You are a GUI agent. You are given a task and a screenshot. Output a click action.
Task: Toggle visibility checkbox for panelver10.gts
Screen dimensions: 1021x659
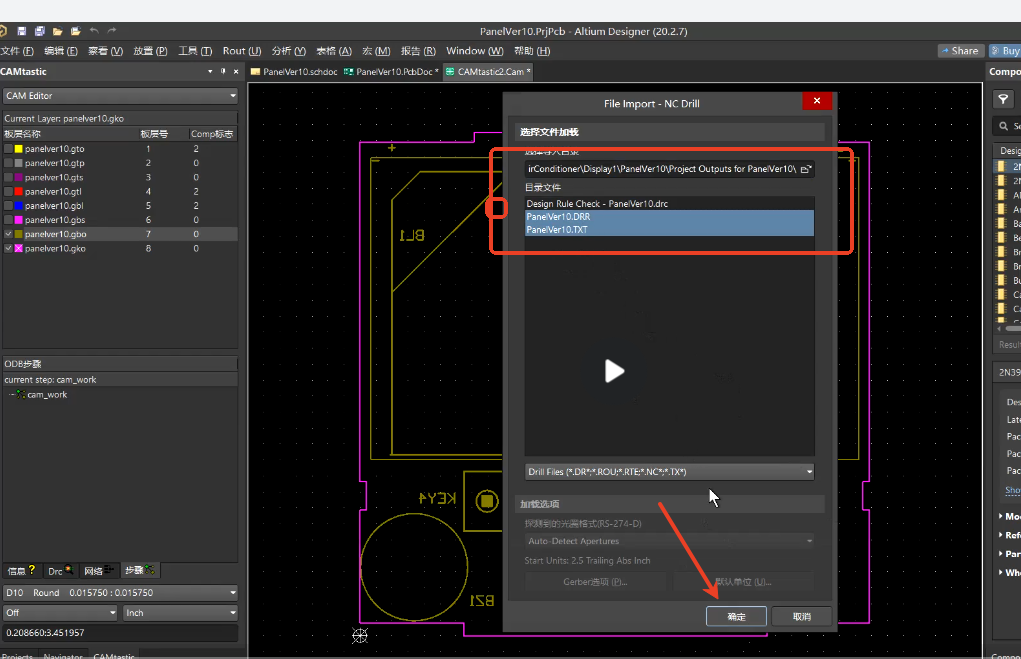[x=8, y=177]
